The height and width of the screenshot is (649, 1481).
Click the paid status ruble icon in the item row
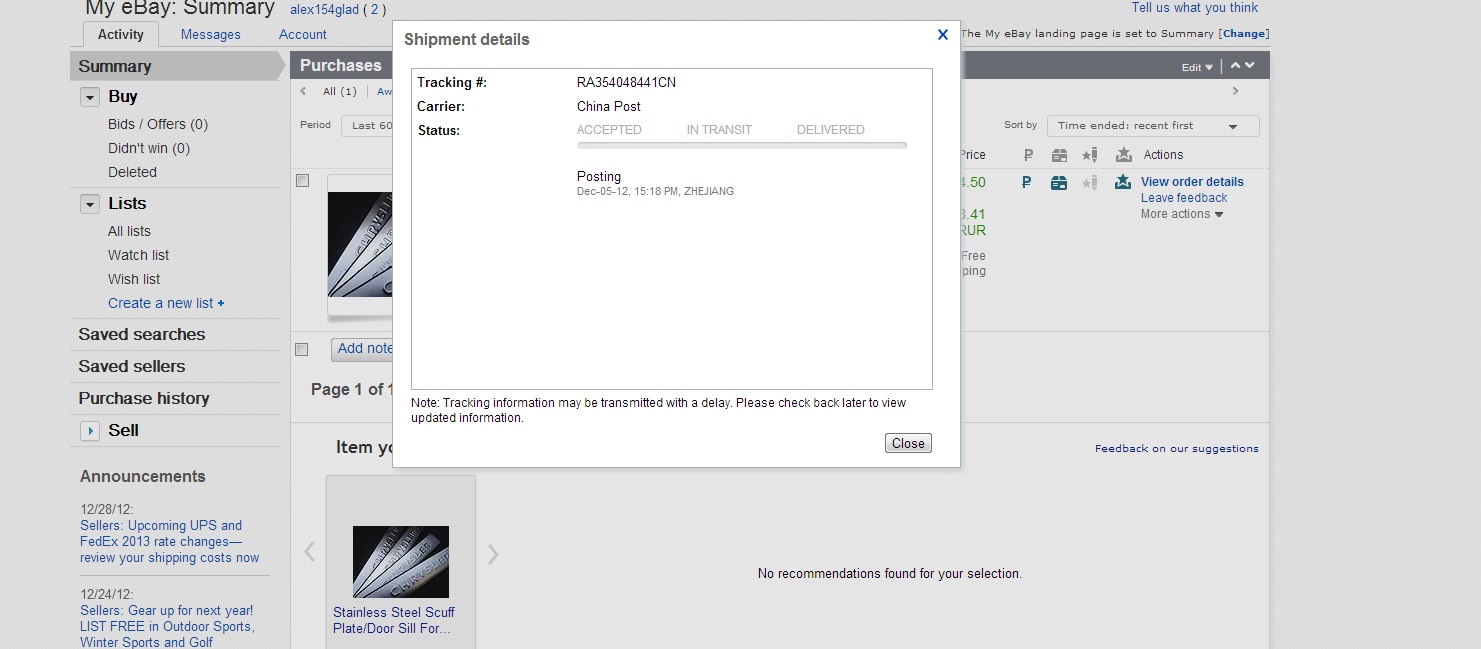[1027, 182]
